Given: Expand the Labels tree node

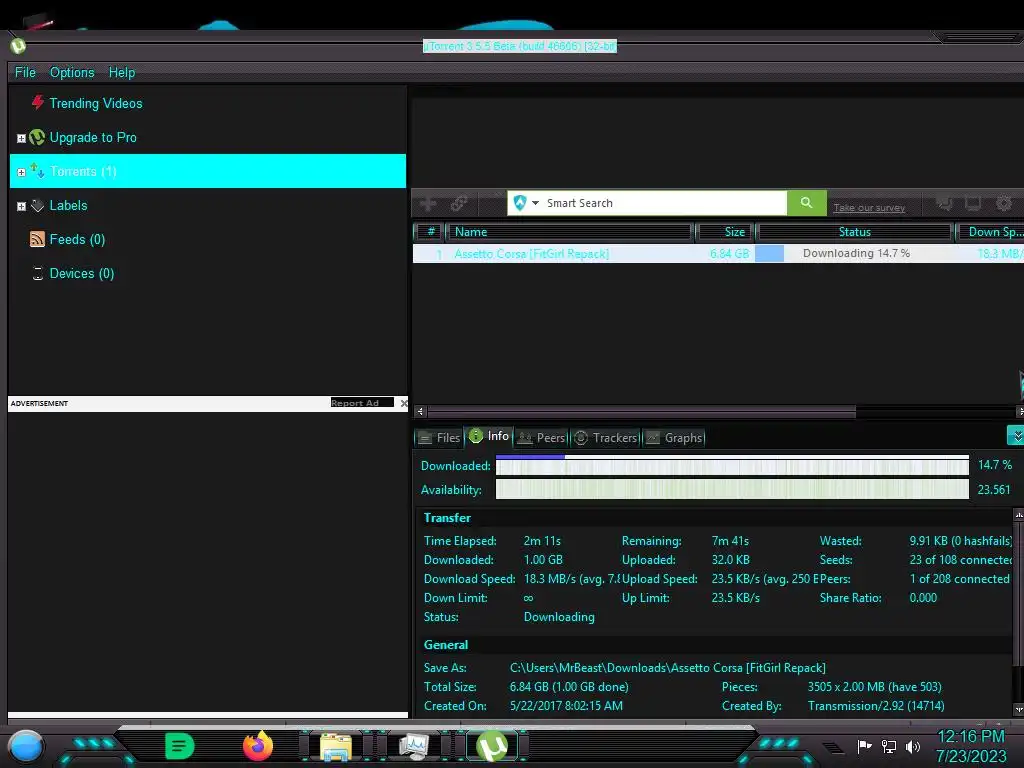Looking at the screenshot, I should coord(21,206).
